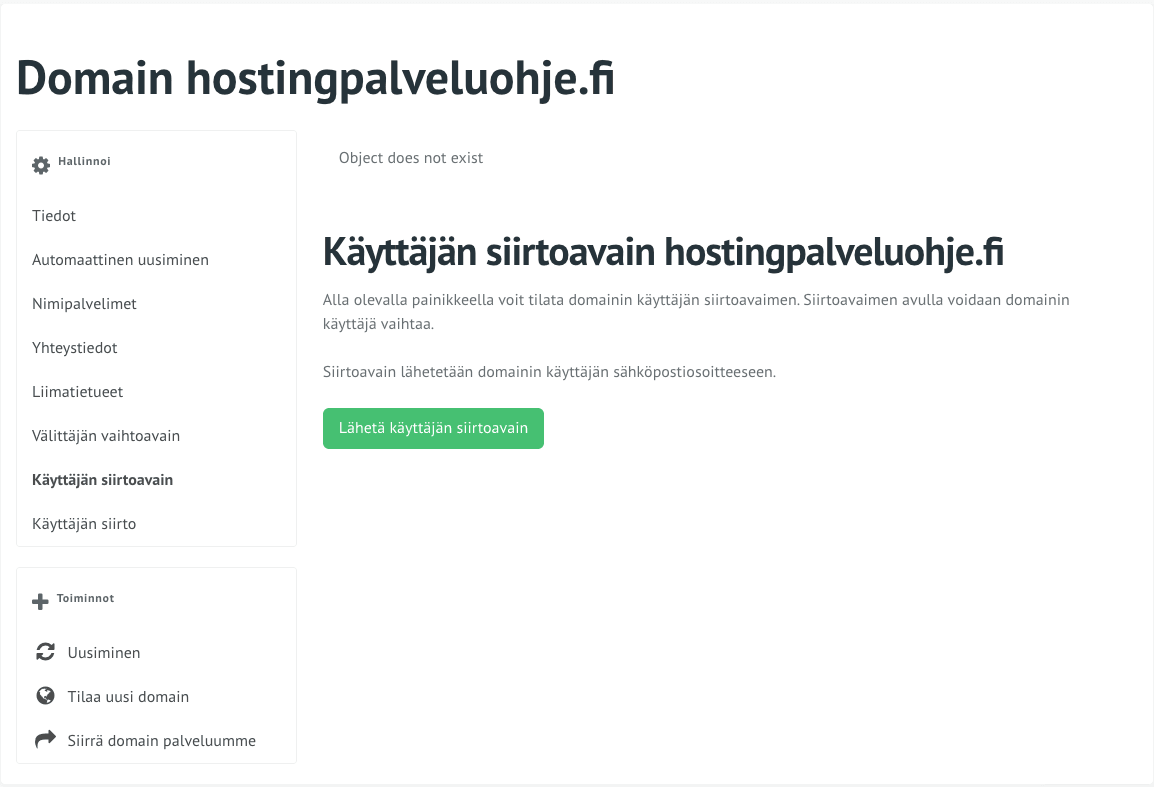Navigate to Välittäjän vaihtoavain
Viewport: 1154px width, 787px height.
(106, 436)
